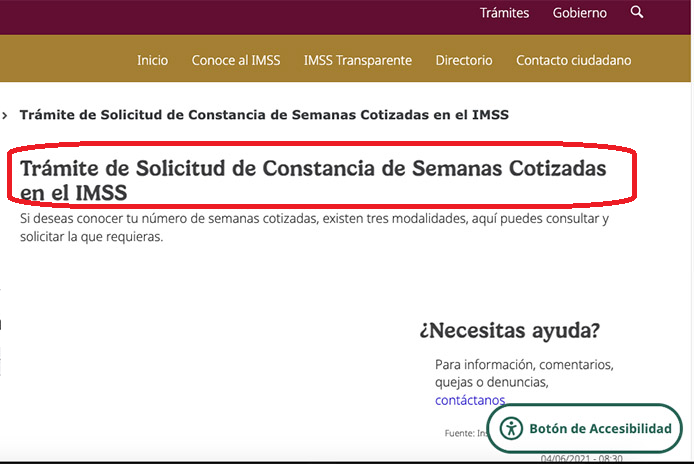This screenshot has height=464, width=694.
Task: Click the date stamp 04/06/2021
Action: click(x=582, y=458)
